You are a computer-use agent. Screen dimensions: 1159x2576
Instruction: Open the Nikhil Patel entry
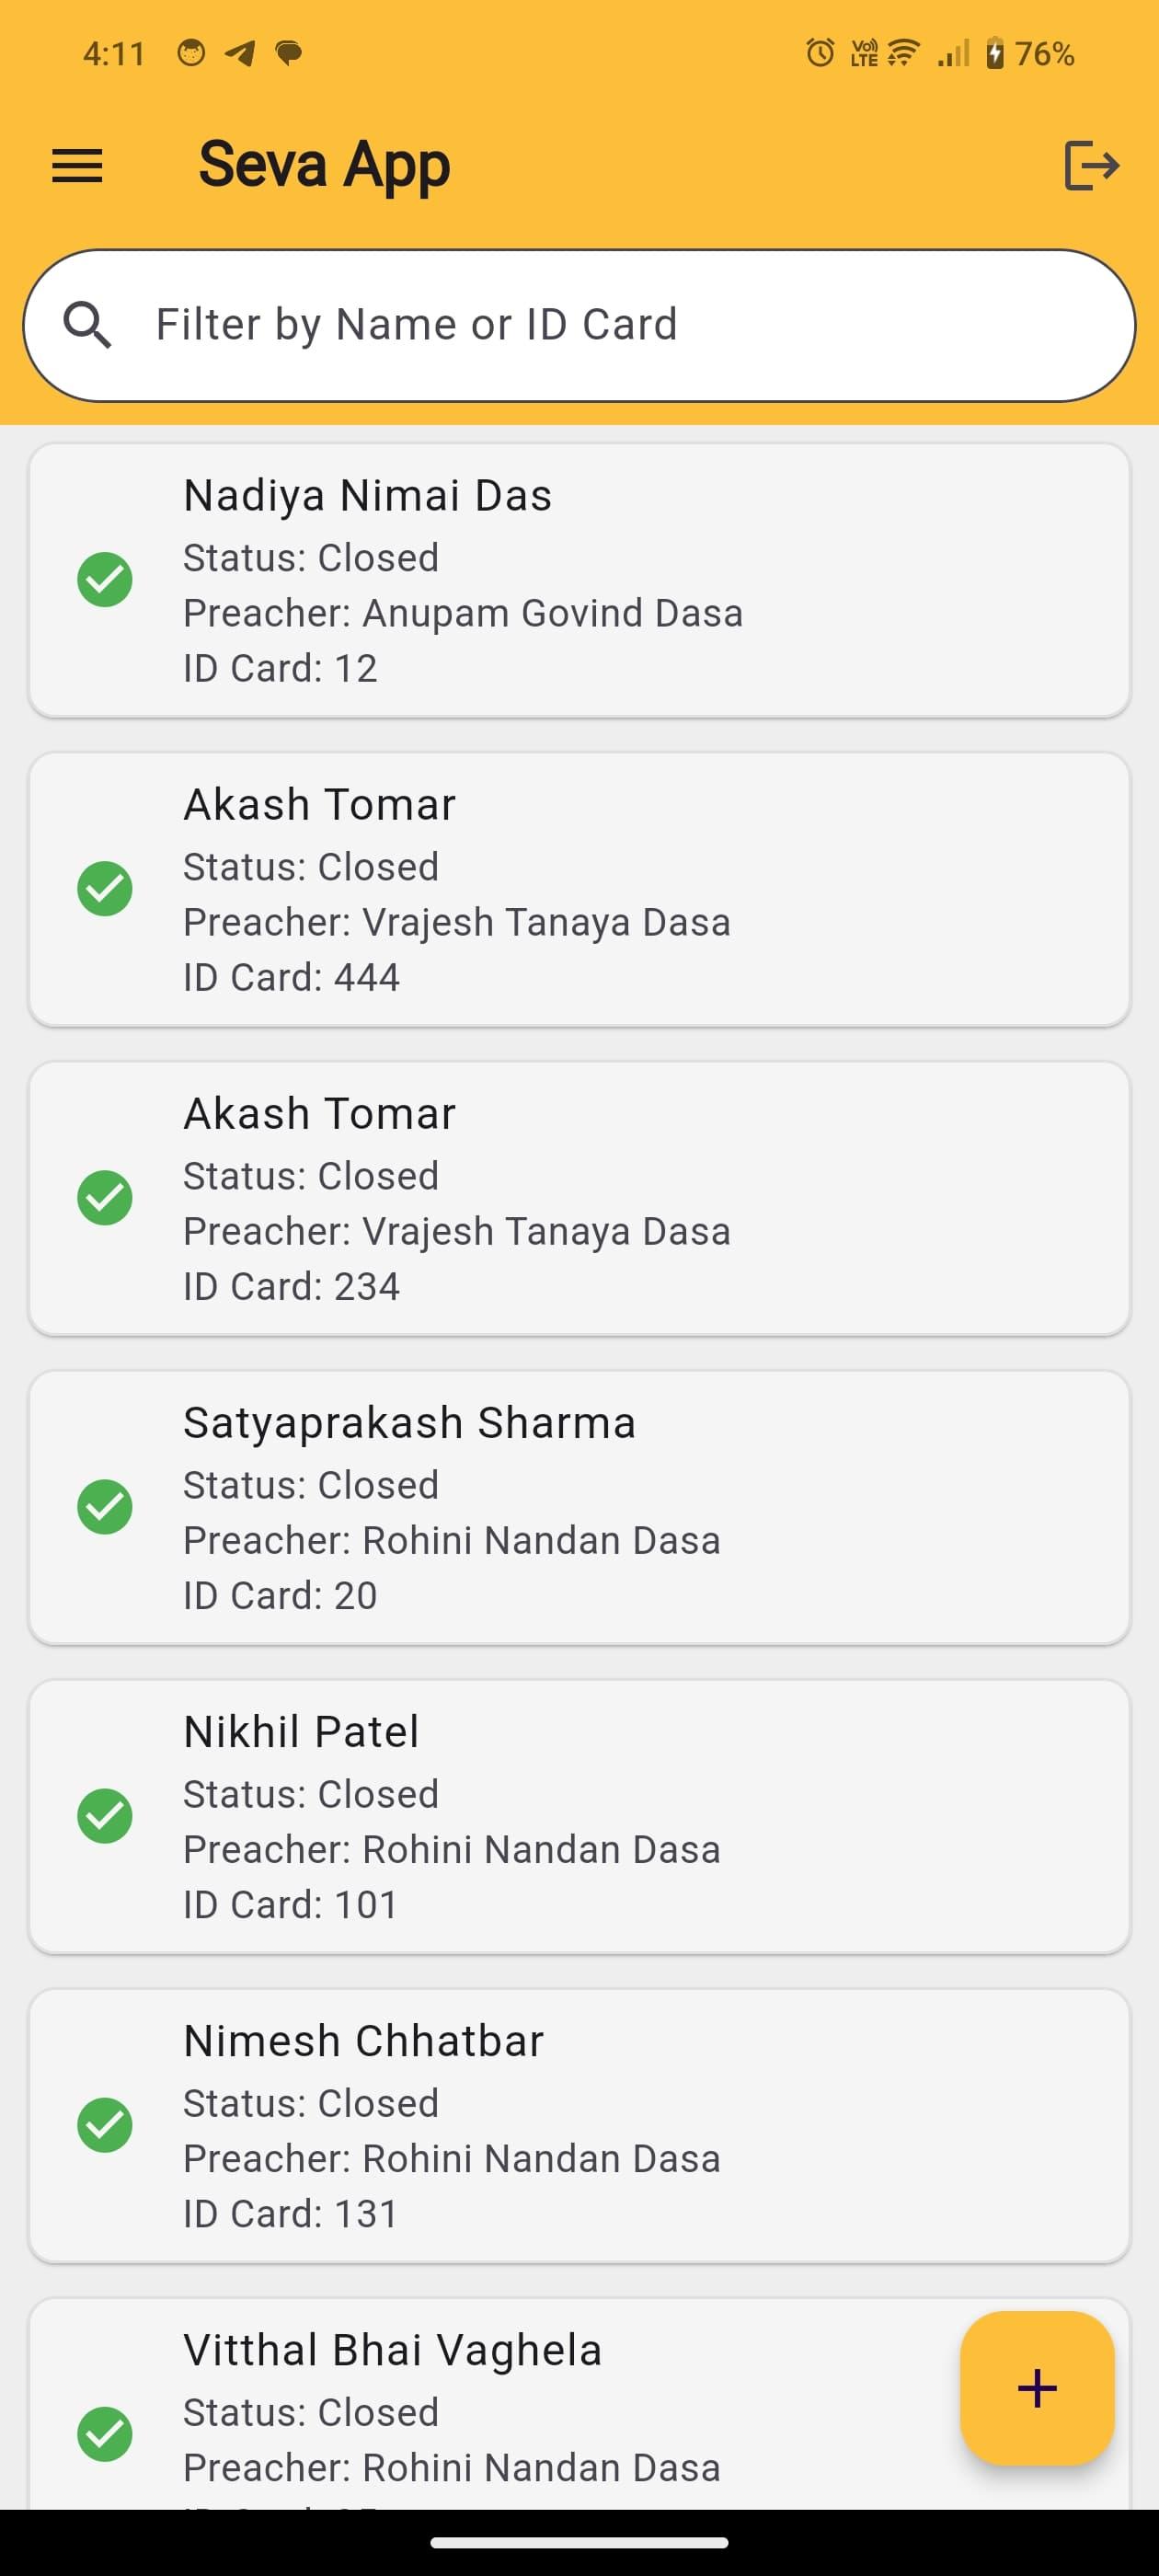click(579, 1816)
